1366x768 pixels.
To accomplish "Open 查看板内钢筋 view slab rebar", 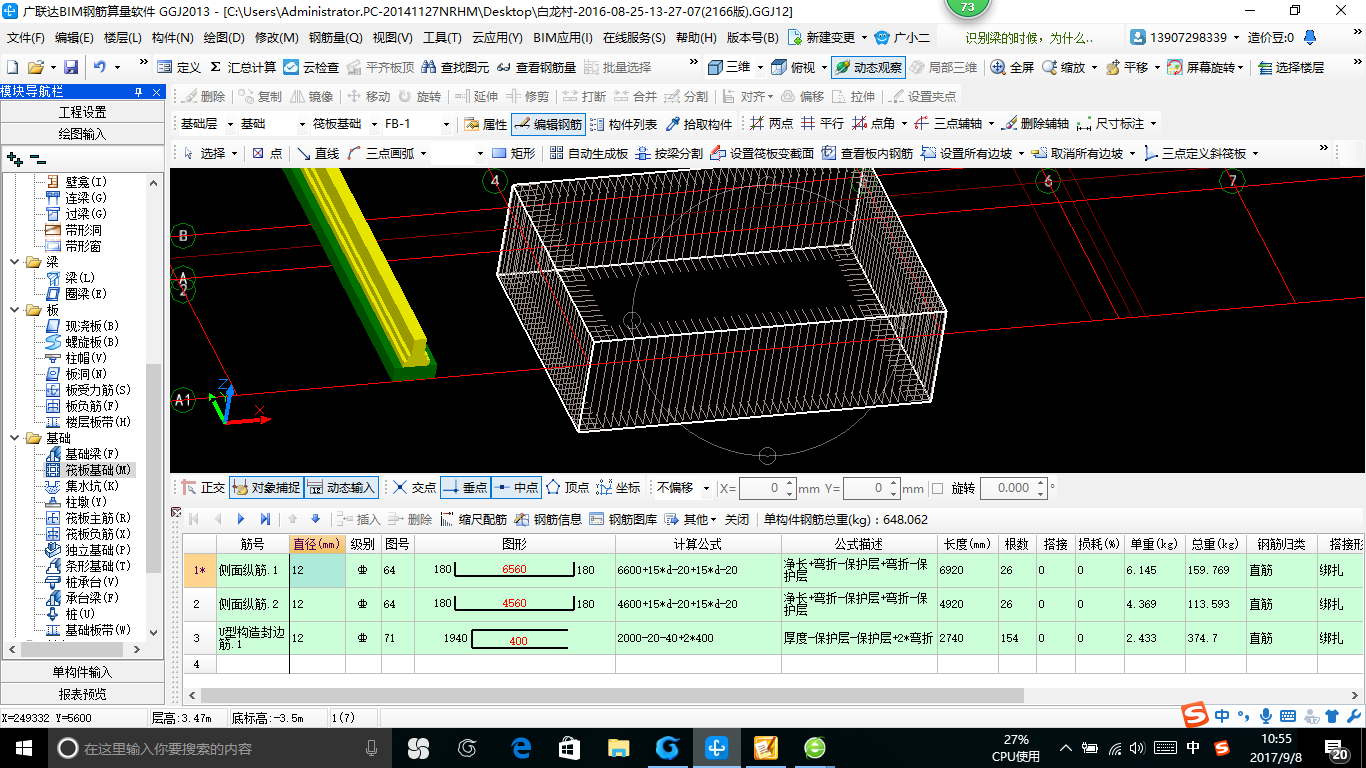I will (x=867, y=153).
